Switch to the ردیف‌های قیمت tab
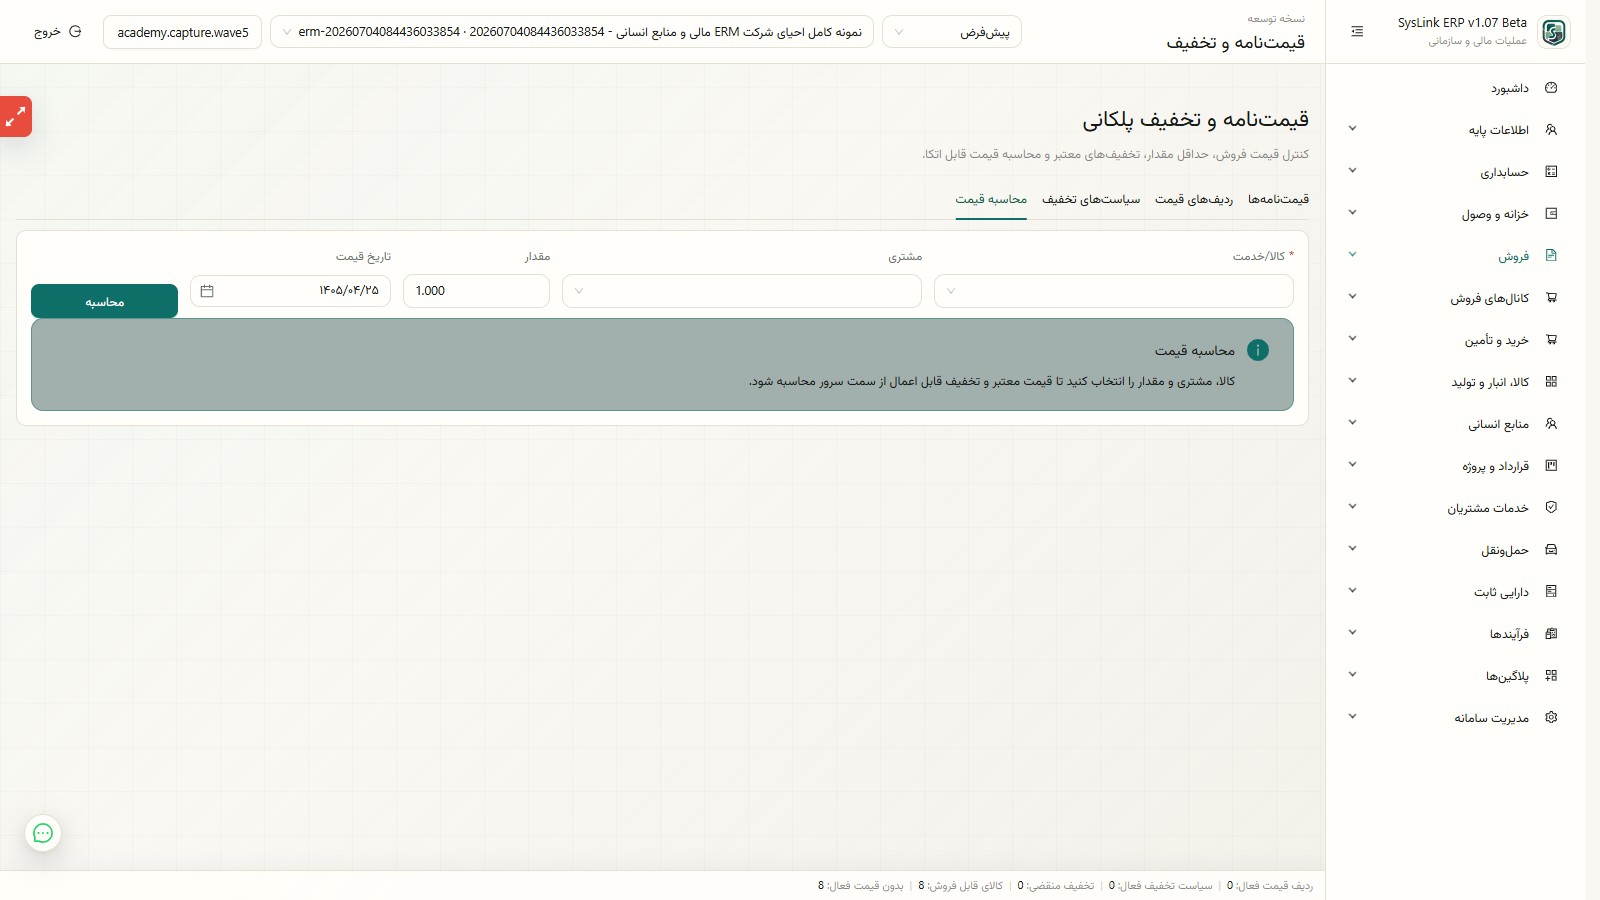Viewport: 1600px width, 900px height. [x=1194, y=199]
